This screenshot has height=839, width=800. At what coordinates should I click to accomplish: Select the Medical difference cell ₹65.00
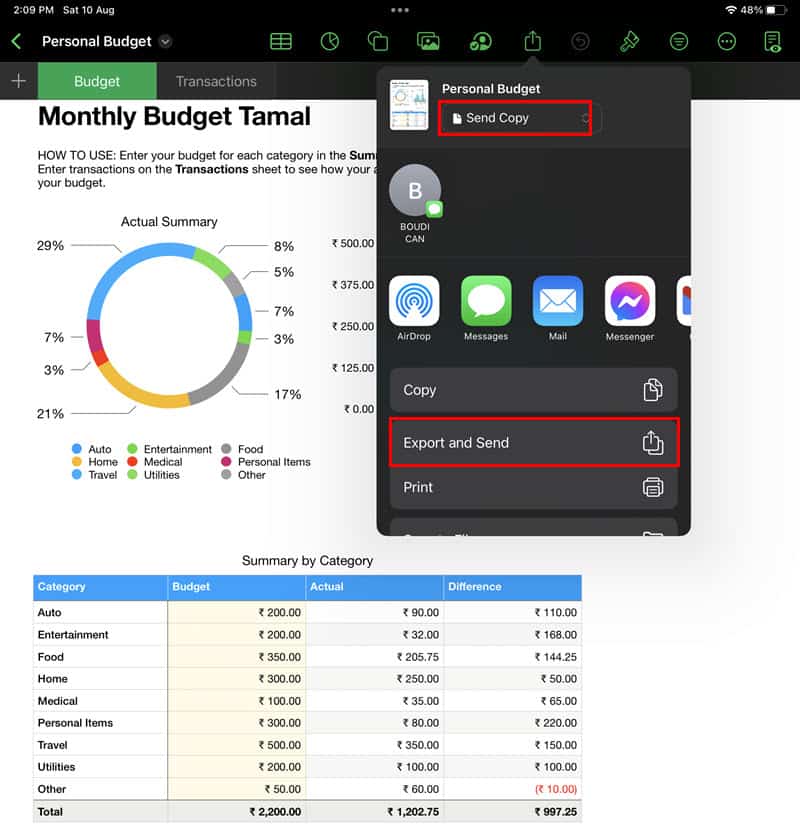tap(513, 701)
